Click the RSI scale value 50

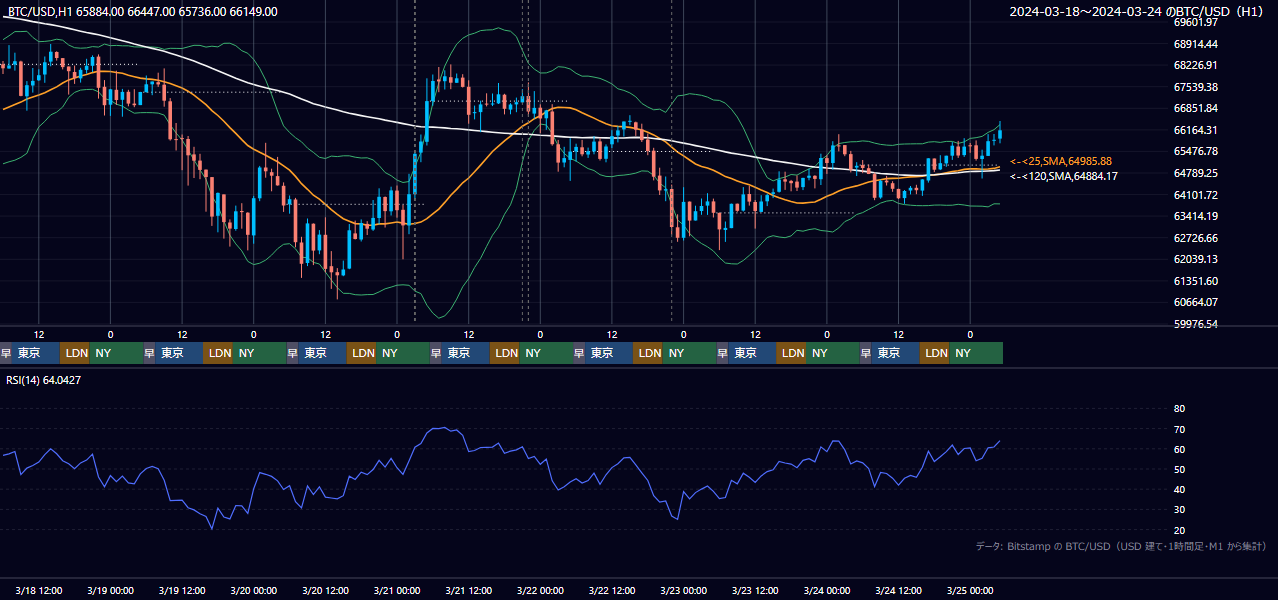(x=1179, y=469)
